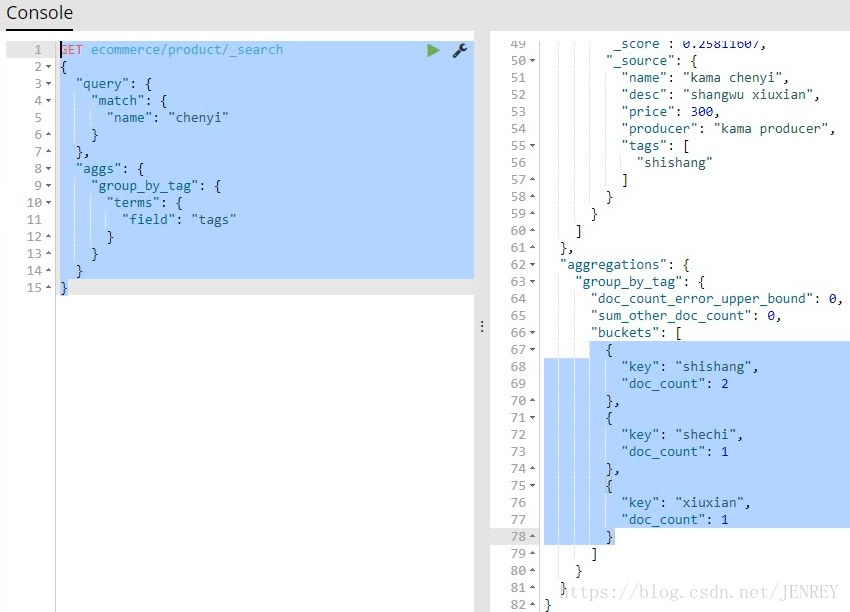Viewport: 850px width, 612px height.
Task: Collapse fold arrow on request line 2
Action: tap(49, 67)
